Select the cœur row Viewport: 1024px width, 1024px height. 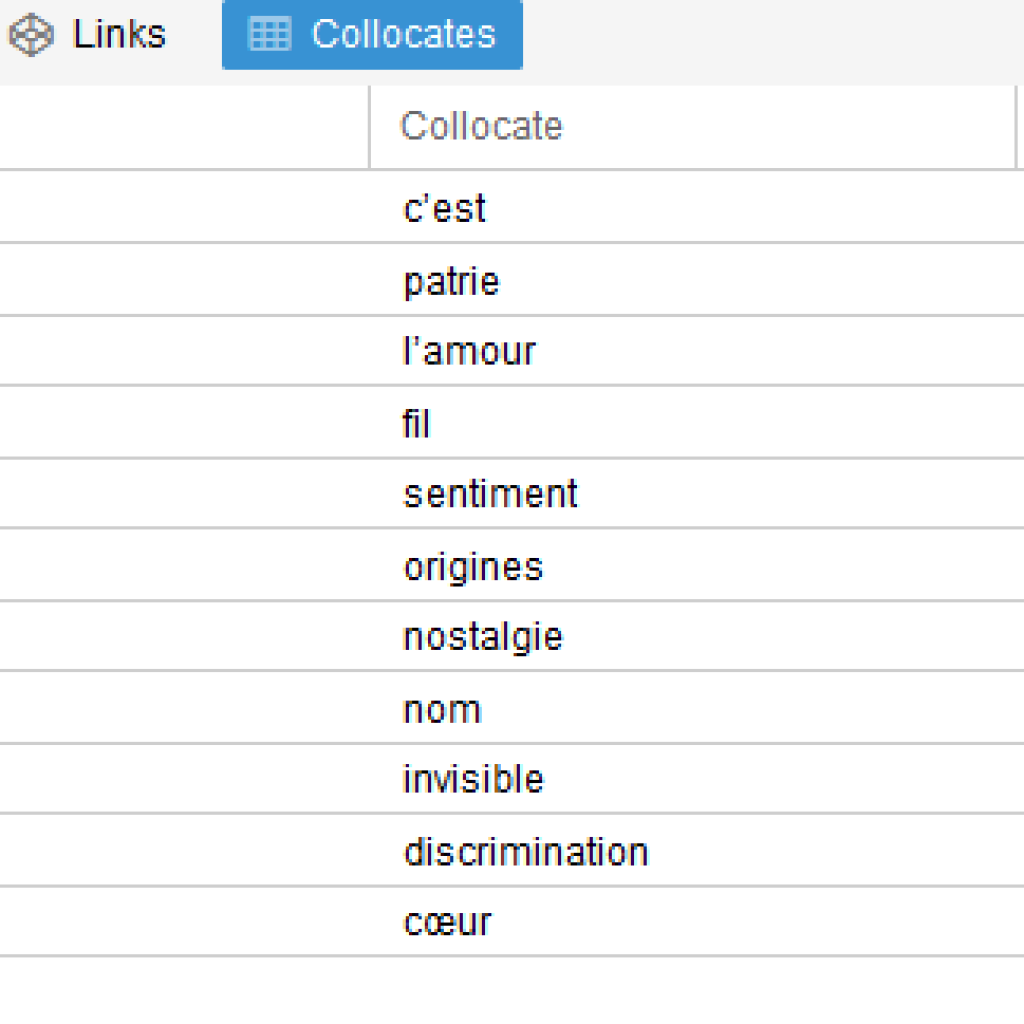point(512,921)
